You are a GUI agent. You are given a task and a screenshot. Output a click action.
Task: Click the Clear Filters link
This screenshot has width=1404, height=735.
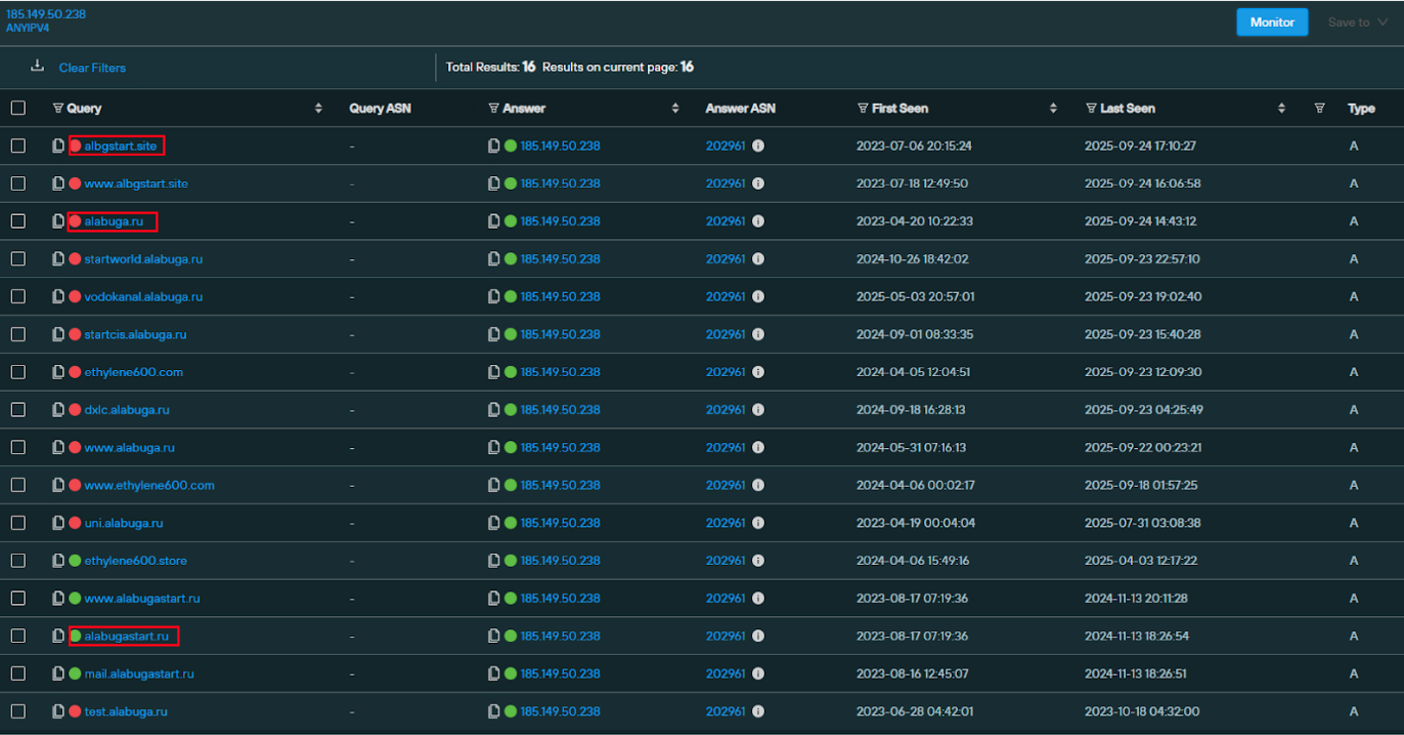tap(92, 68)
